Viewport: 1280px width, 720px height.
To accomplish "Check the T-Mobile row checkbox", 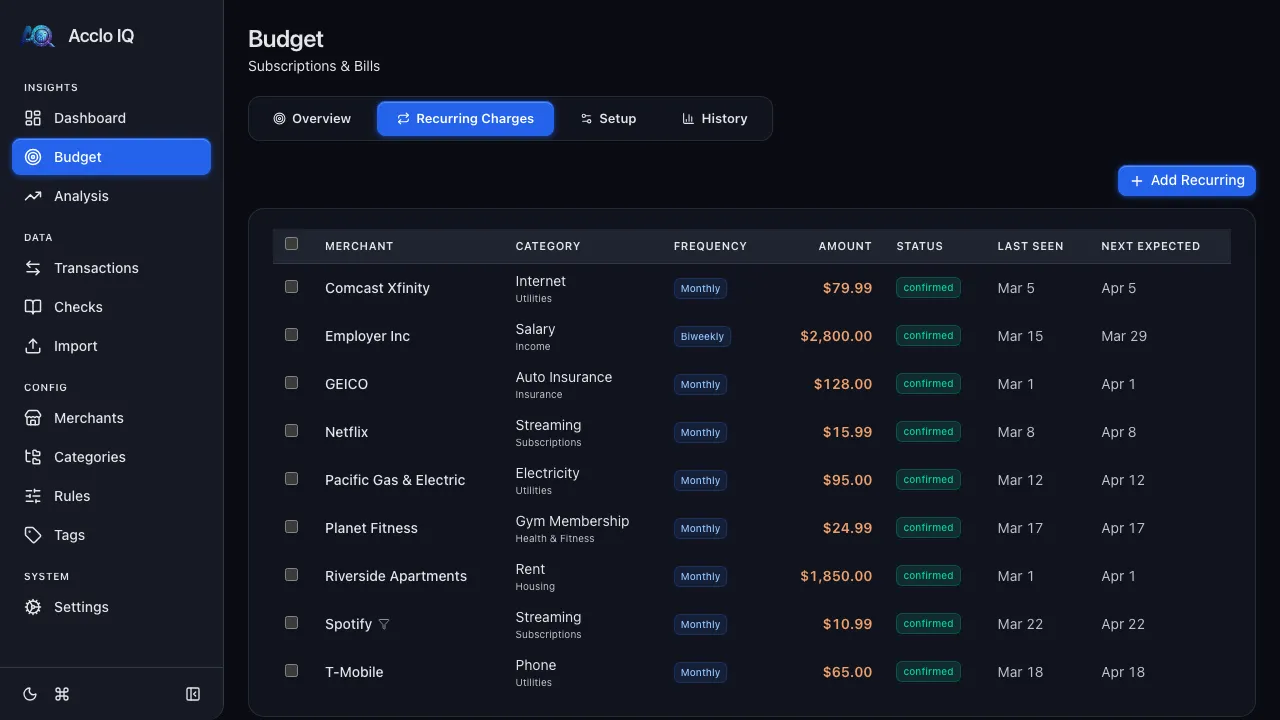I will tap(291, 670).
